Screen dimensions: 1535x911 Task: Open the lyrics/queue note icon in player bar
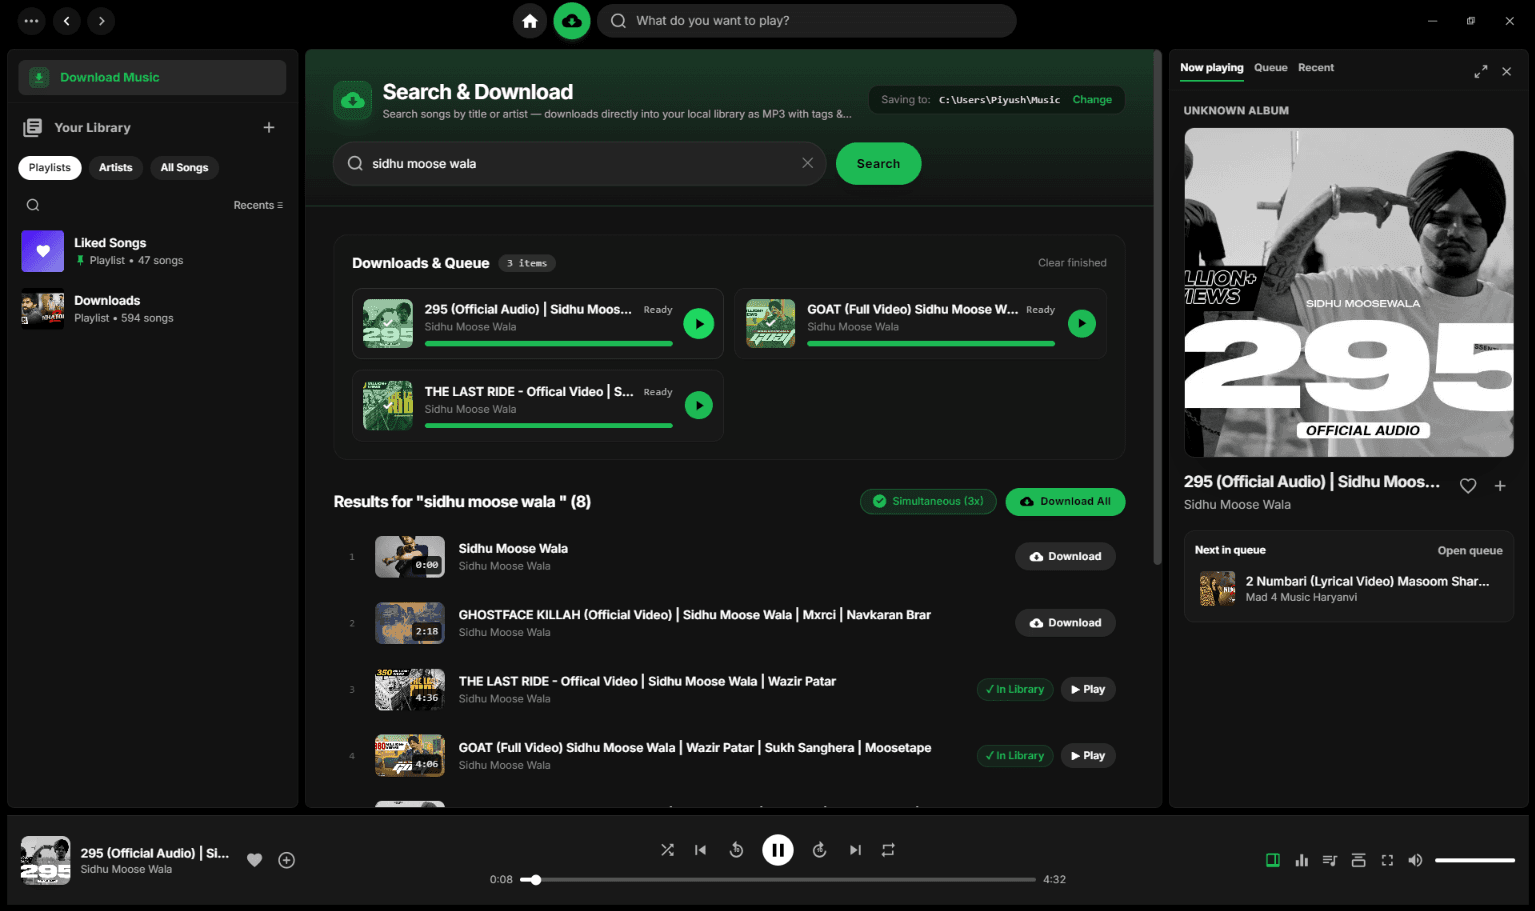tap(1329, 860)
